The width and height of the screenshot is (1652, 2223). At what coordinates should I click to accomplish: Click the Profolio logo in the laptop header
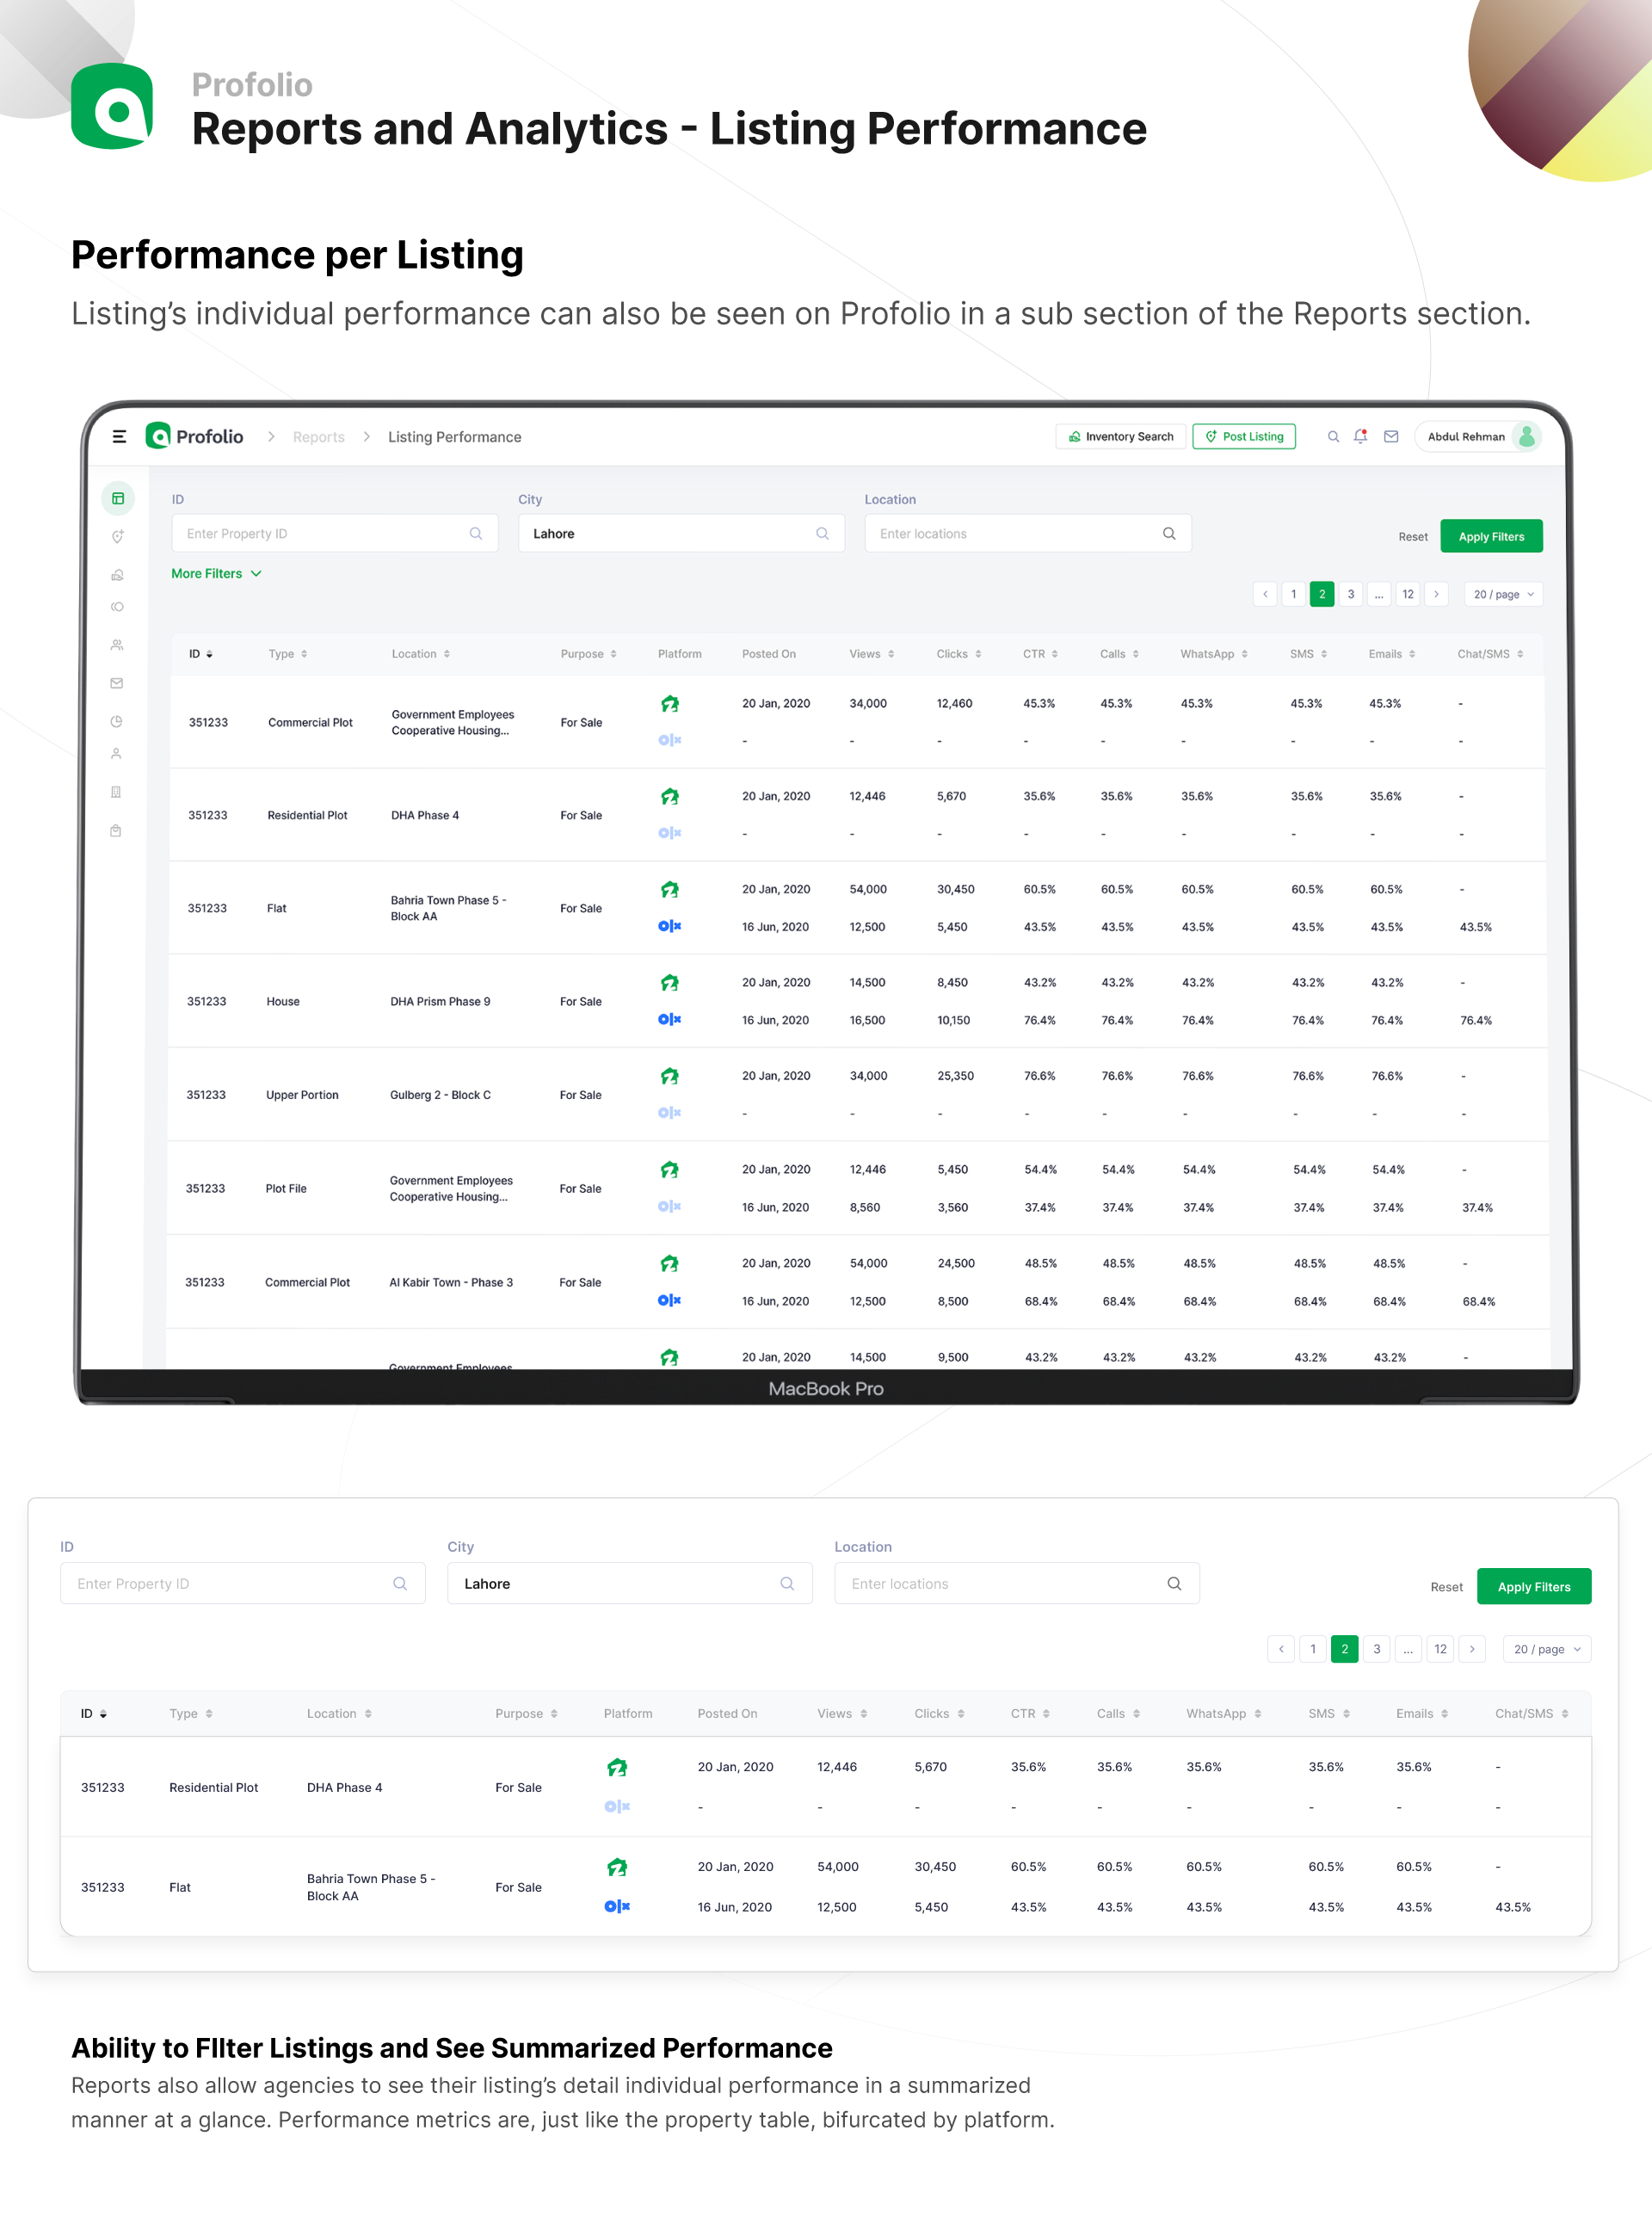[195, 436]
